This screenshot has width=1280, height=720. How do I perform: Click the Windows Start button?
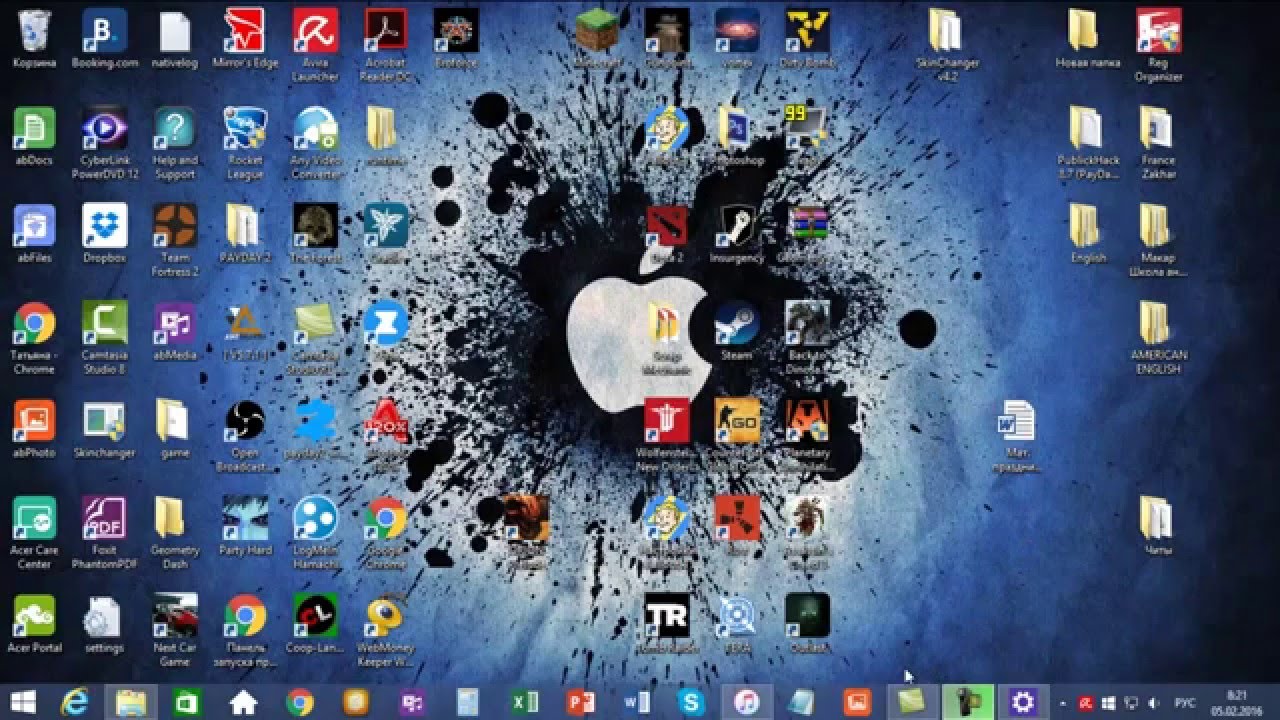point(22,702)
